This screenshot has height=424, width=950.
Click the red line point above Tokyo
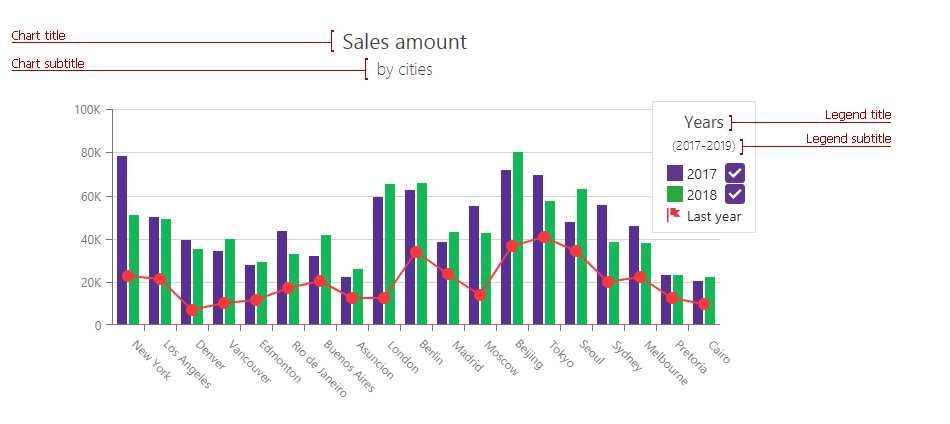544,237
